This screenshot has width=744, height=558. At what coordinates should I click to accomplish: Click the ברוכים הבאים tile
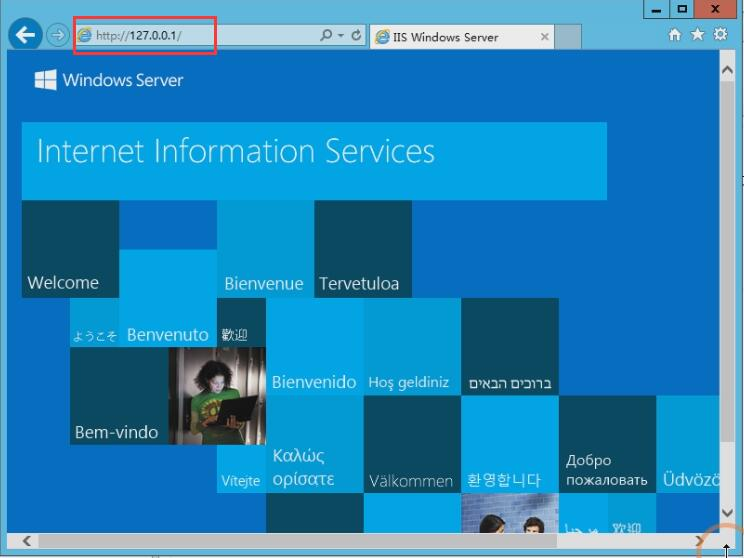click(x=510, y=347)
